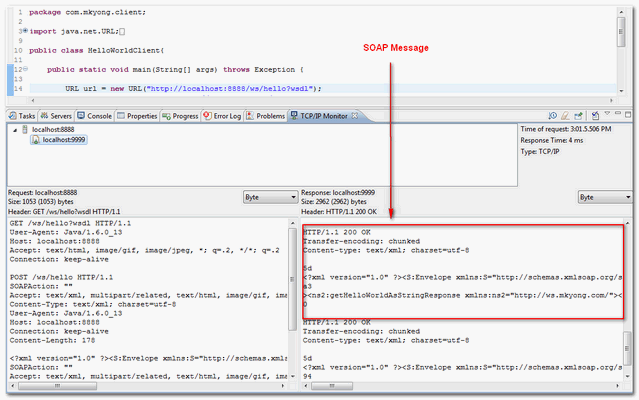The width and height of the screenshot is (639, 400).
Task: Click 'Header: HTTP/1.1 200 OK' label
Action: pyautogui.click(x=339, y=212)
